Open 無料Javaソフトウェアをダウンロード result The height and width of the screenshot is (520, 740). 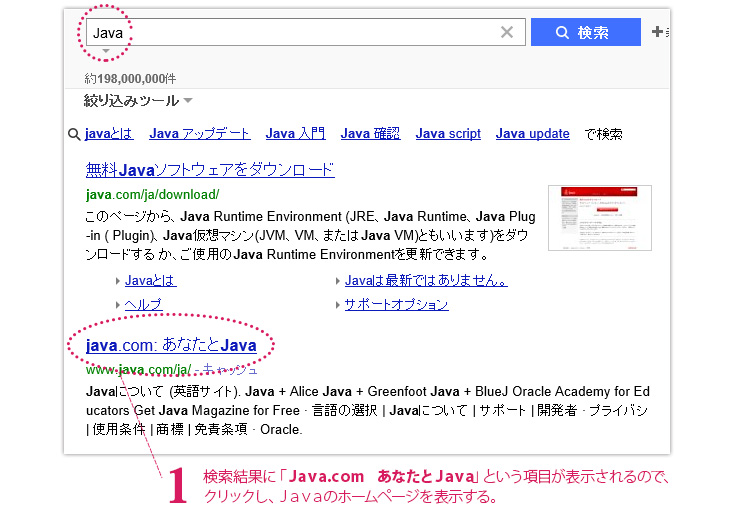tap(210, 170)
